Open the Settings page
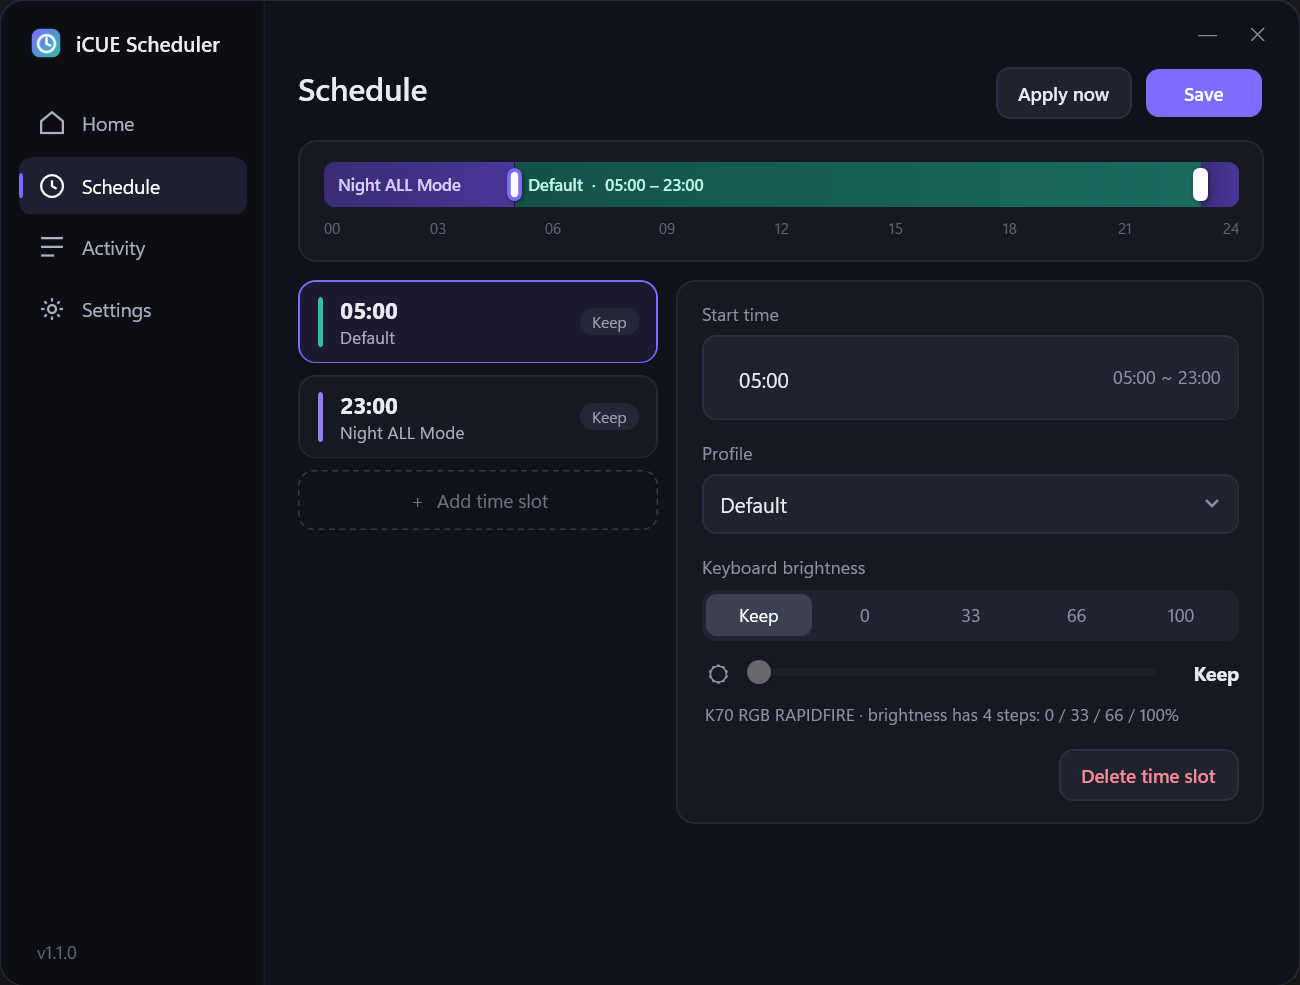 click(133, 310)
